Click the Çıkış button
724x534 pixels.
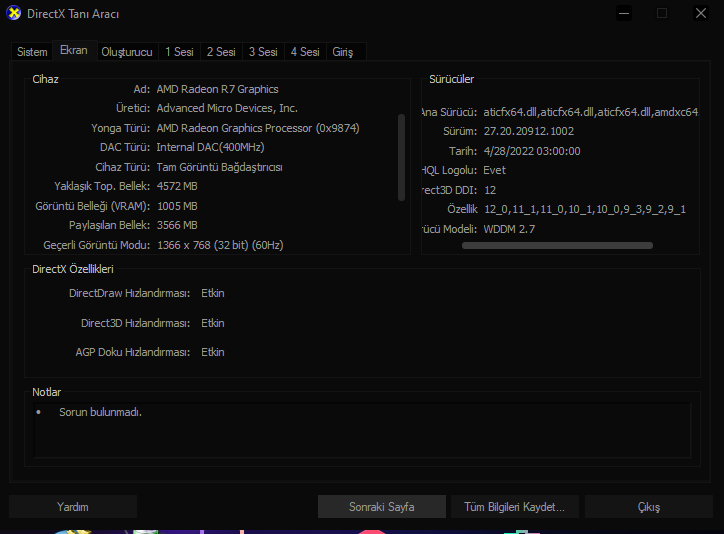tap(649, 507)
